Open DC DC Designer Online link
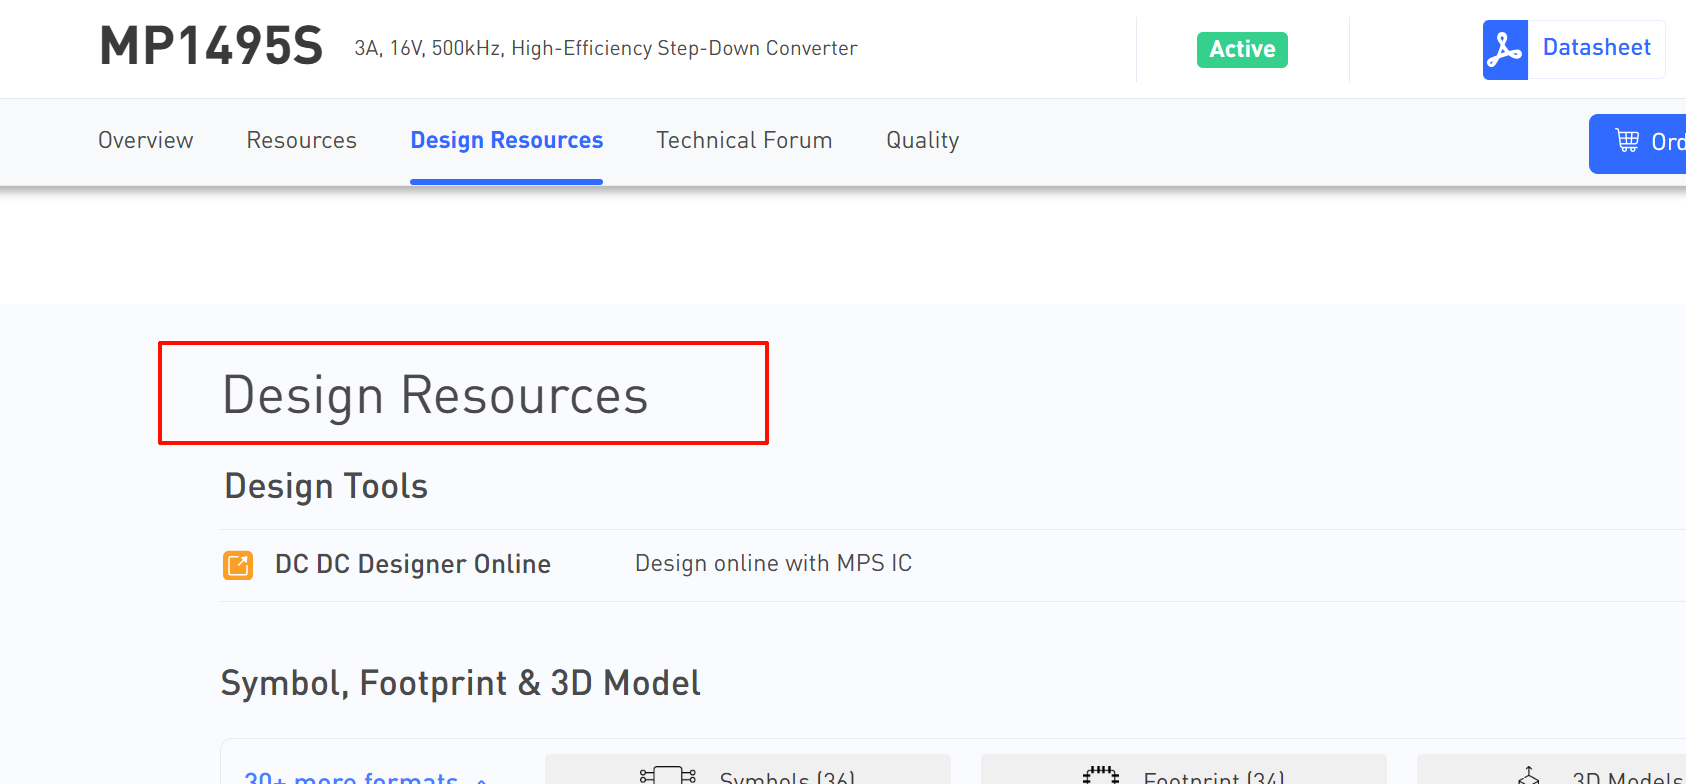Screen dimensions: 1686x784 [412, 565]
